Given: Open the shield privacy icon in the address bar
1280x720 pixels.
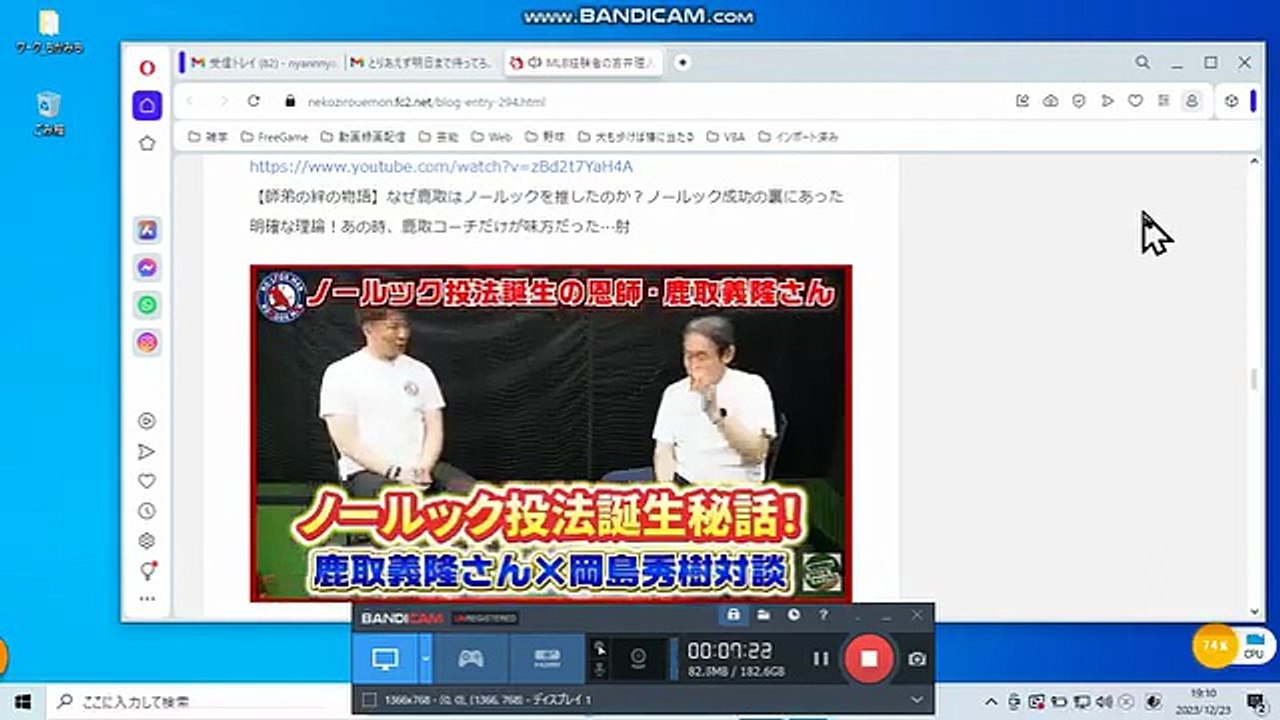Looking at the screenshot, I should (x=1079, y=101).
